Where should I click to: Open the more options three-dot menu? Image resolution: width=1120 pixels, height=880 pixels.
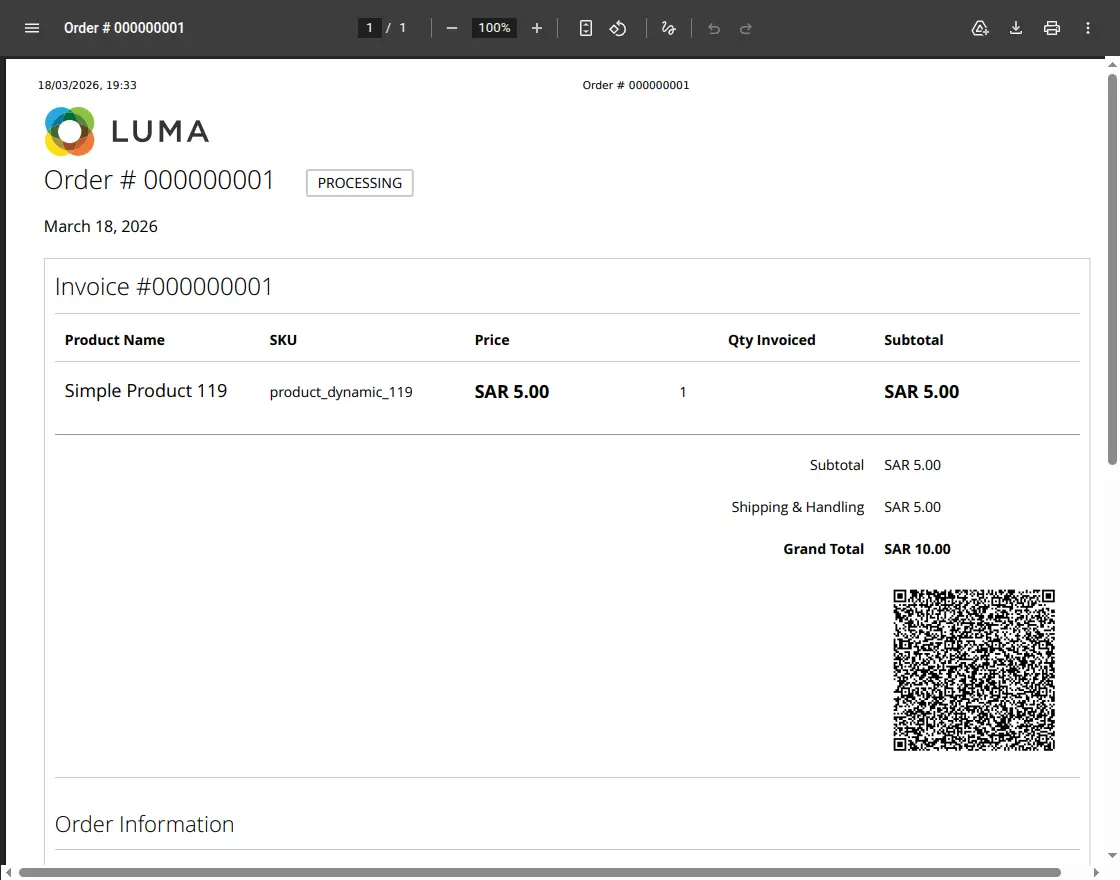point(1088,28)
